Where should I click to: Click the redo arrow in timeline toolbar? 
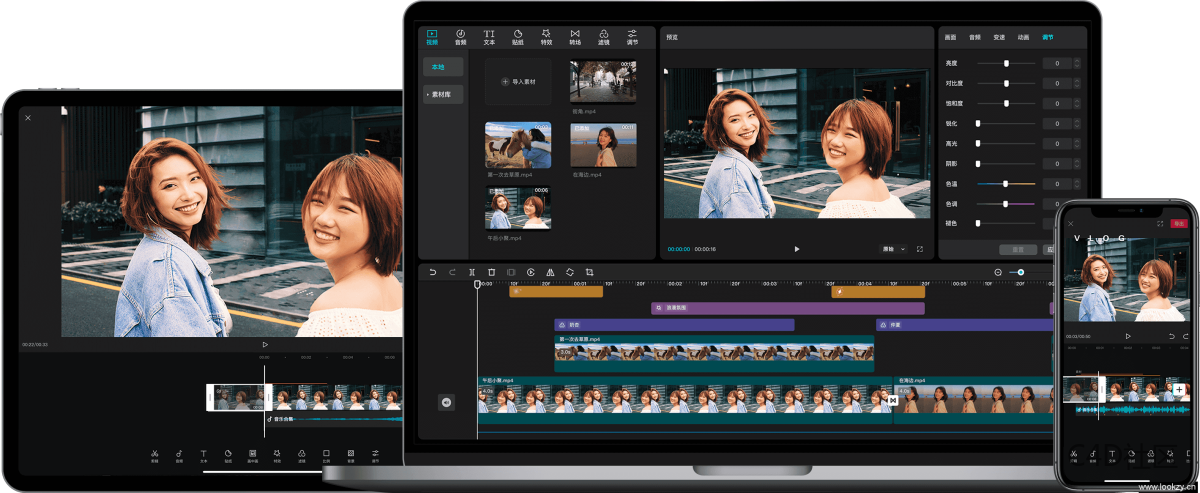[x=452, y=272]
